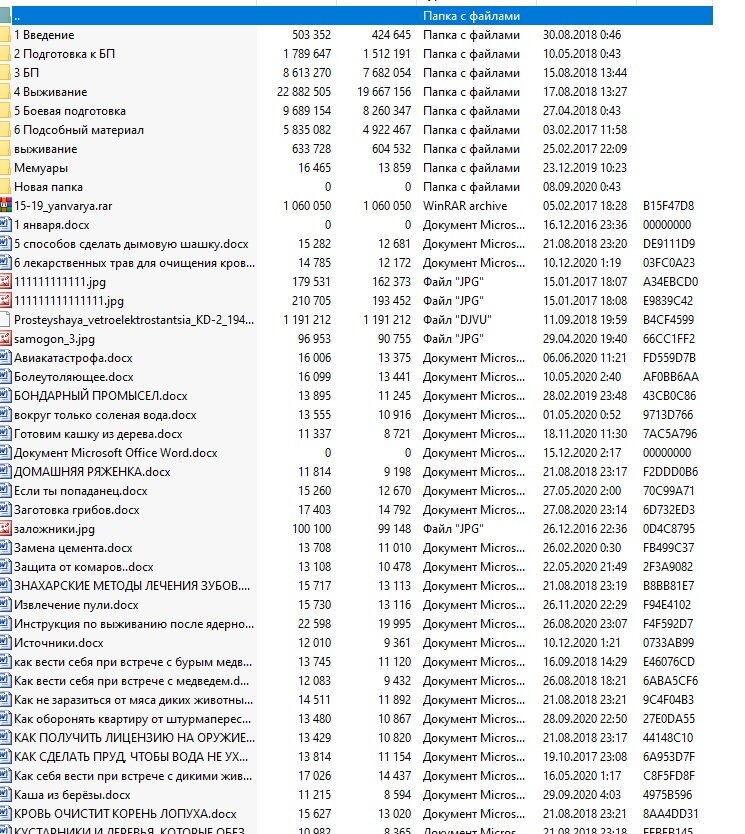Click date 26.12.2016 22:36 of 'заложники.jpg'
Screen dimensions: 745x834
tap(584, 529)
